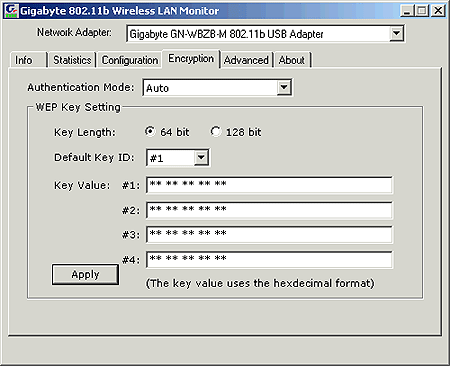
Task: Focus the Key Value #2 field
Action: click(x=269, y=210)
